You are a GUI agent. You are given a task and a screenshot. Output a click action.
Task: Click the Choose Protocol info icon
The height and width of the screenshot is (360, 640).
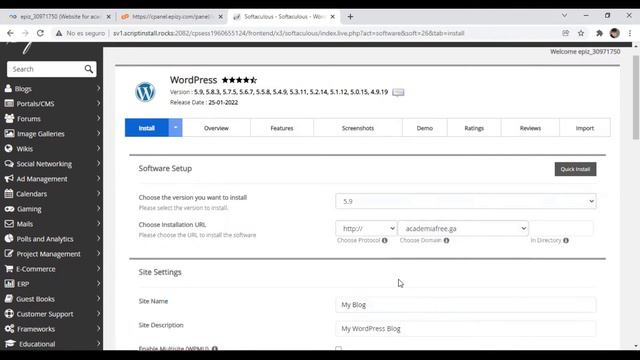pos(384,240)
